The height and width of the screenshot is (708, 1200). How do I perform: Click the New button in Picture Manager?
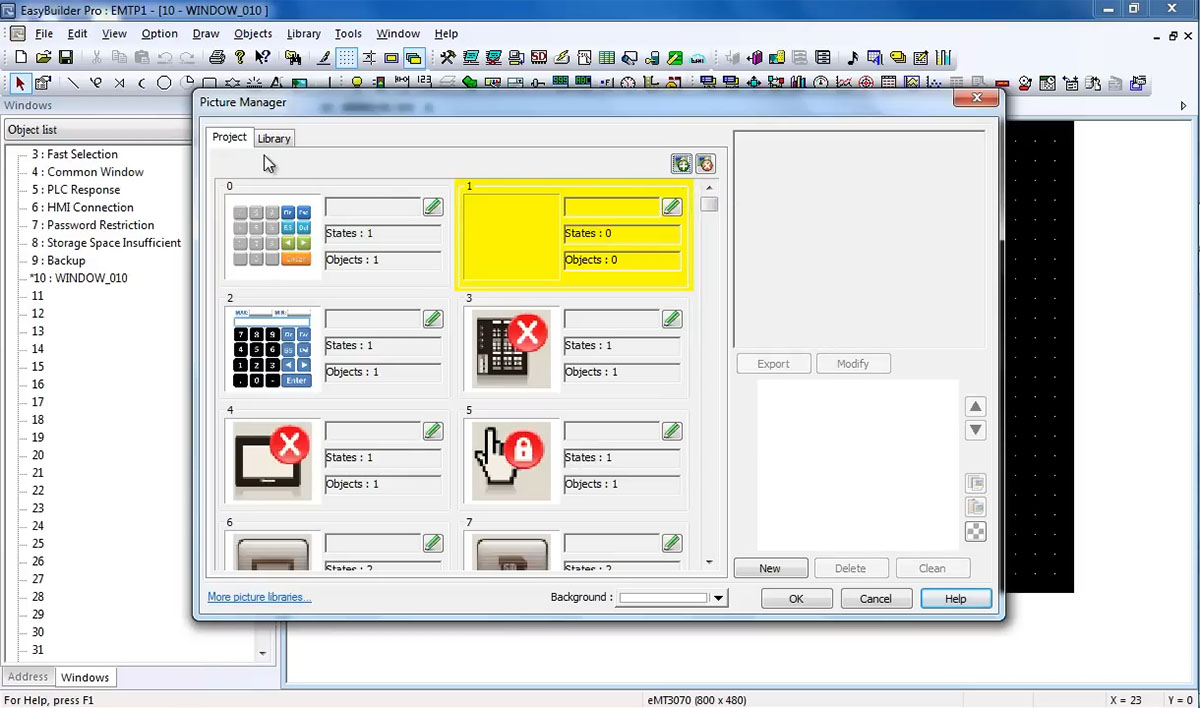coord(770,568)
